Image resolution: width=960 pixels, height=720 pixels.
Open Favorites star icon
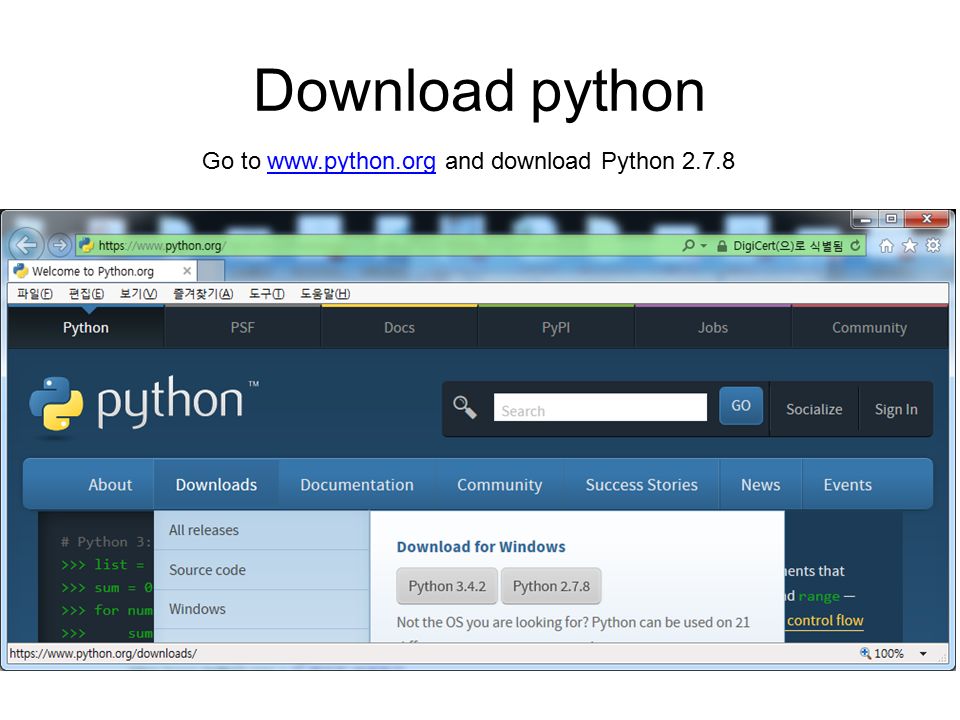(910, 246)
